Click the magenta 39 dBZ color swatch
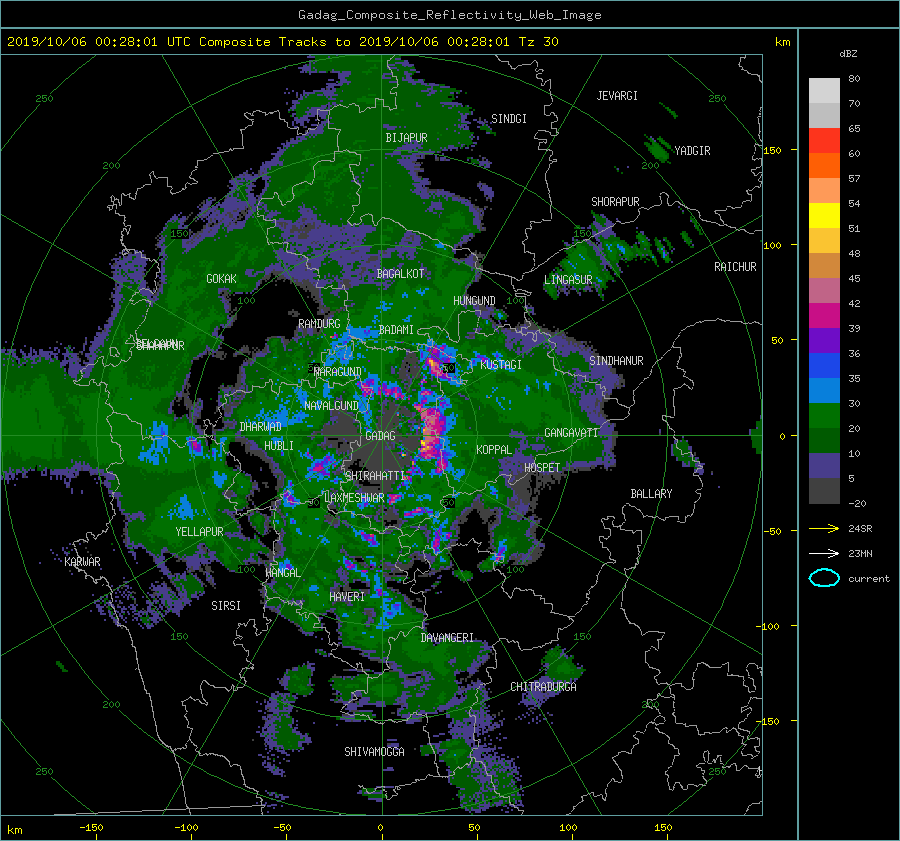 click(x=824, y=316)
